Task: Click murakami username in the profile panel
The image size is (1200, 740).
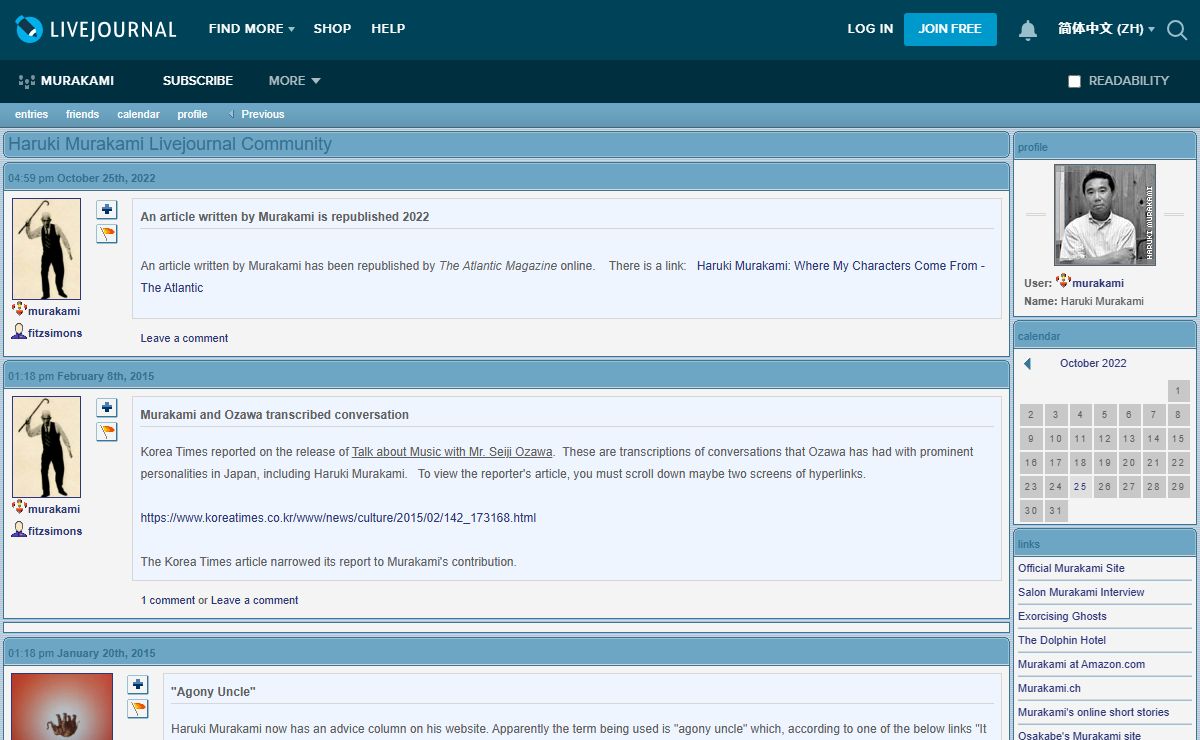Action: tap(1098, 283)
